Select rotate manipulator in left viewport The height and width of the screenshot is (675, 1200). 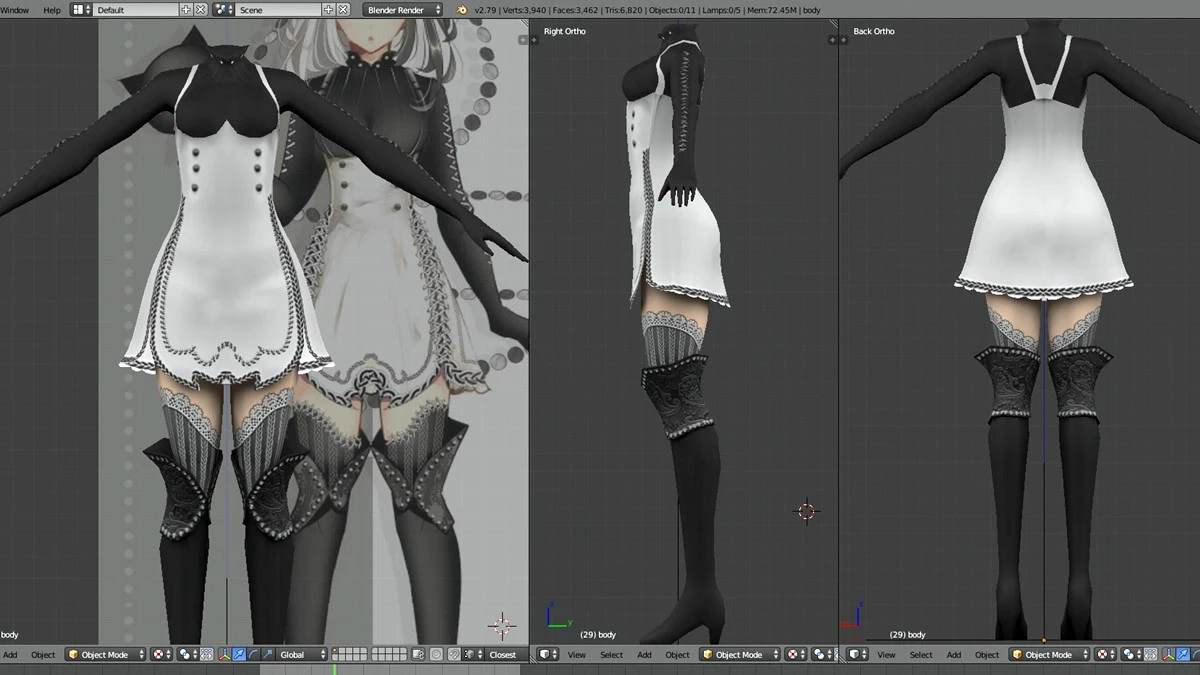click(253, 655)
